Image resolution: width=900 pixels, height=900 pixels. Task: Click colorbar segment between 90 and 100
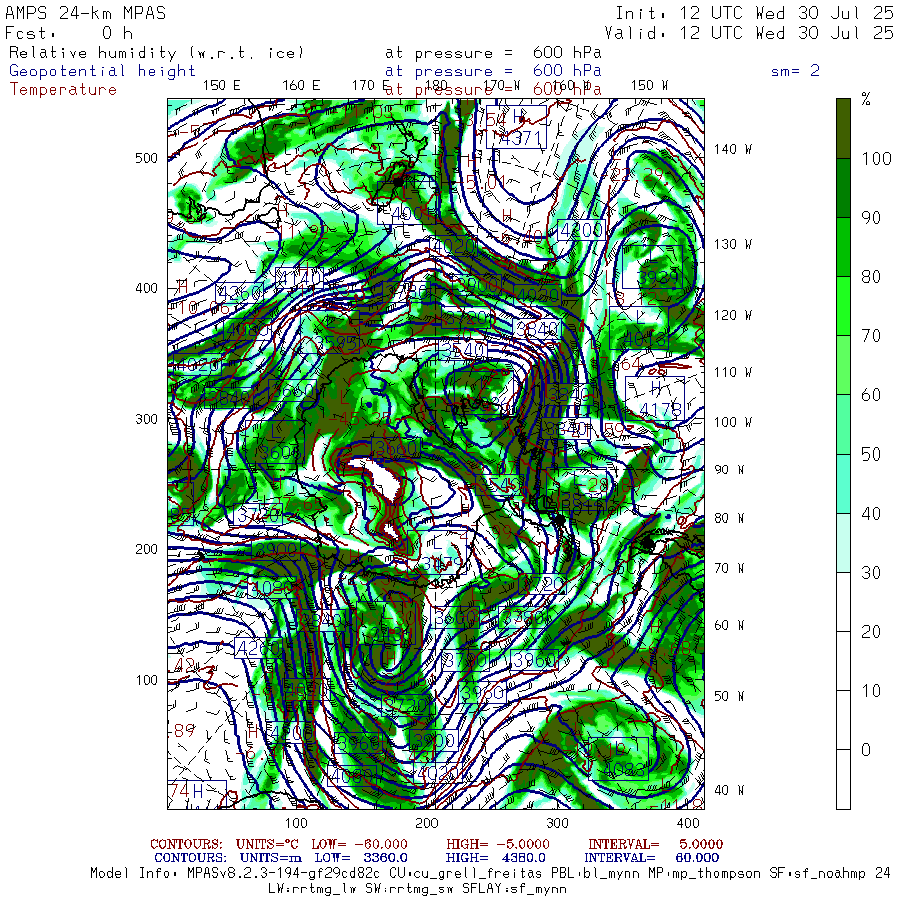(x=843, y=188)
